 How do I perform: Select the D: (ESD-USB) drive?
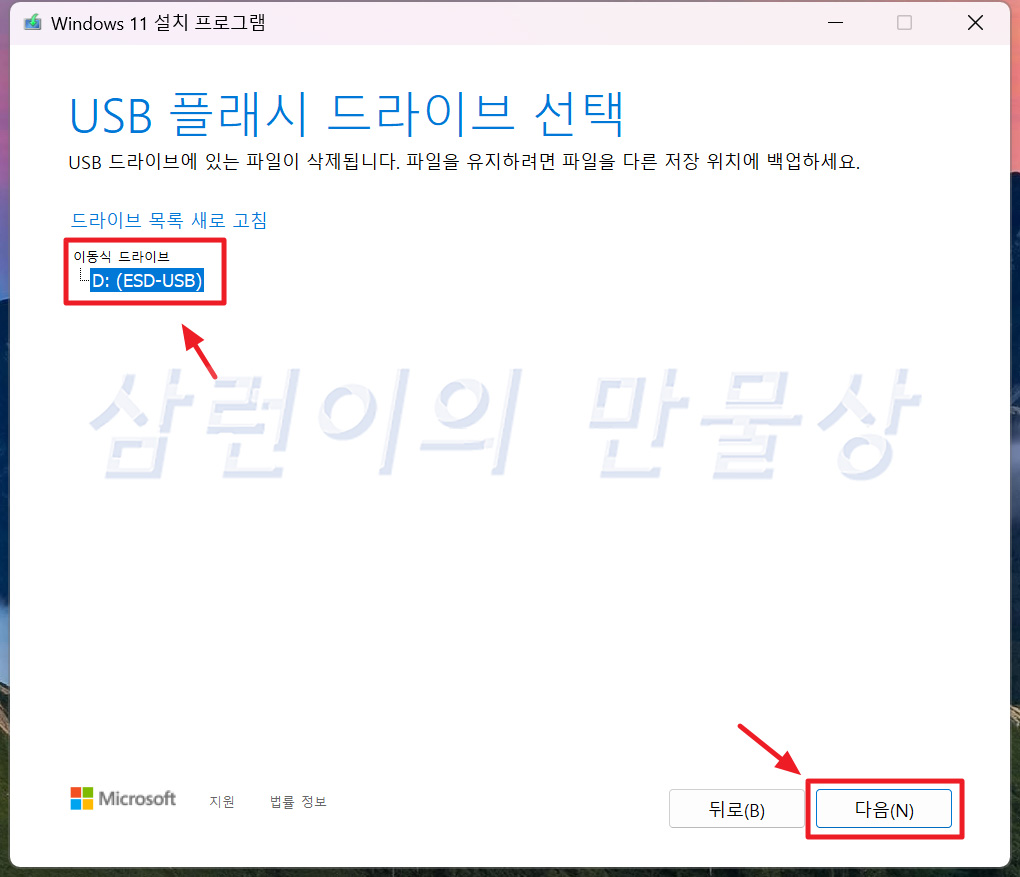(x=147, y=280)
